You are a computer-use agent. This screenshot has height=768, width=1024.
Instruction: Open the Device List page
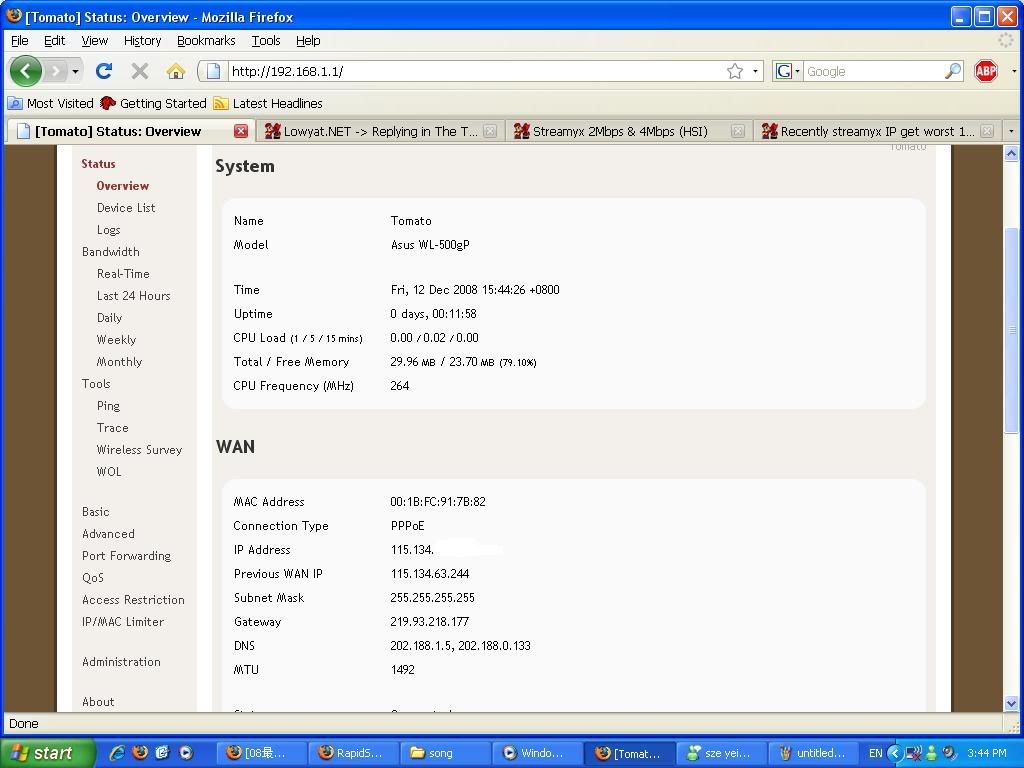coord(126,208)
